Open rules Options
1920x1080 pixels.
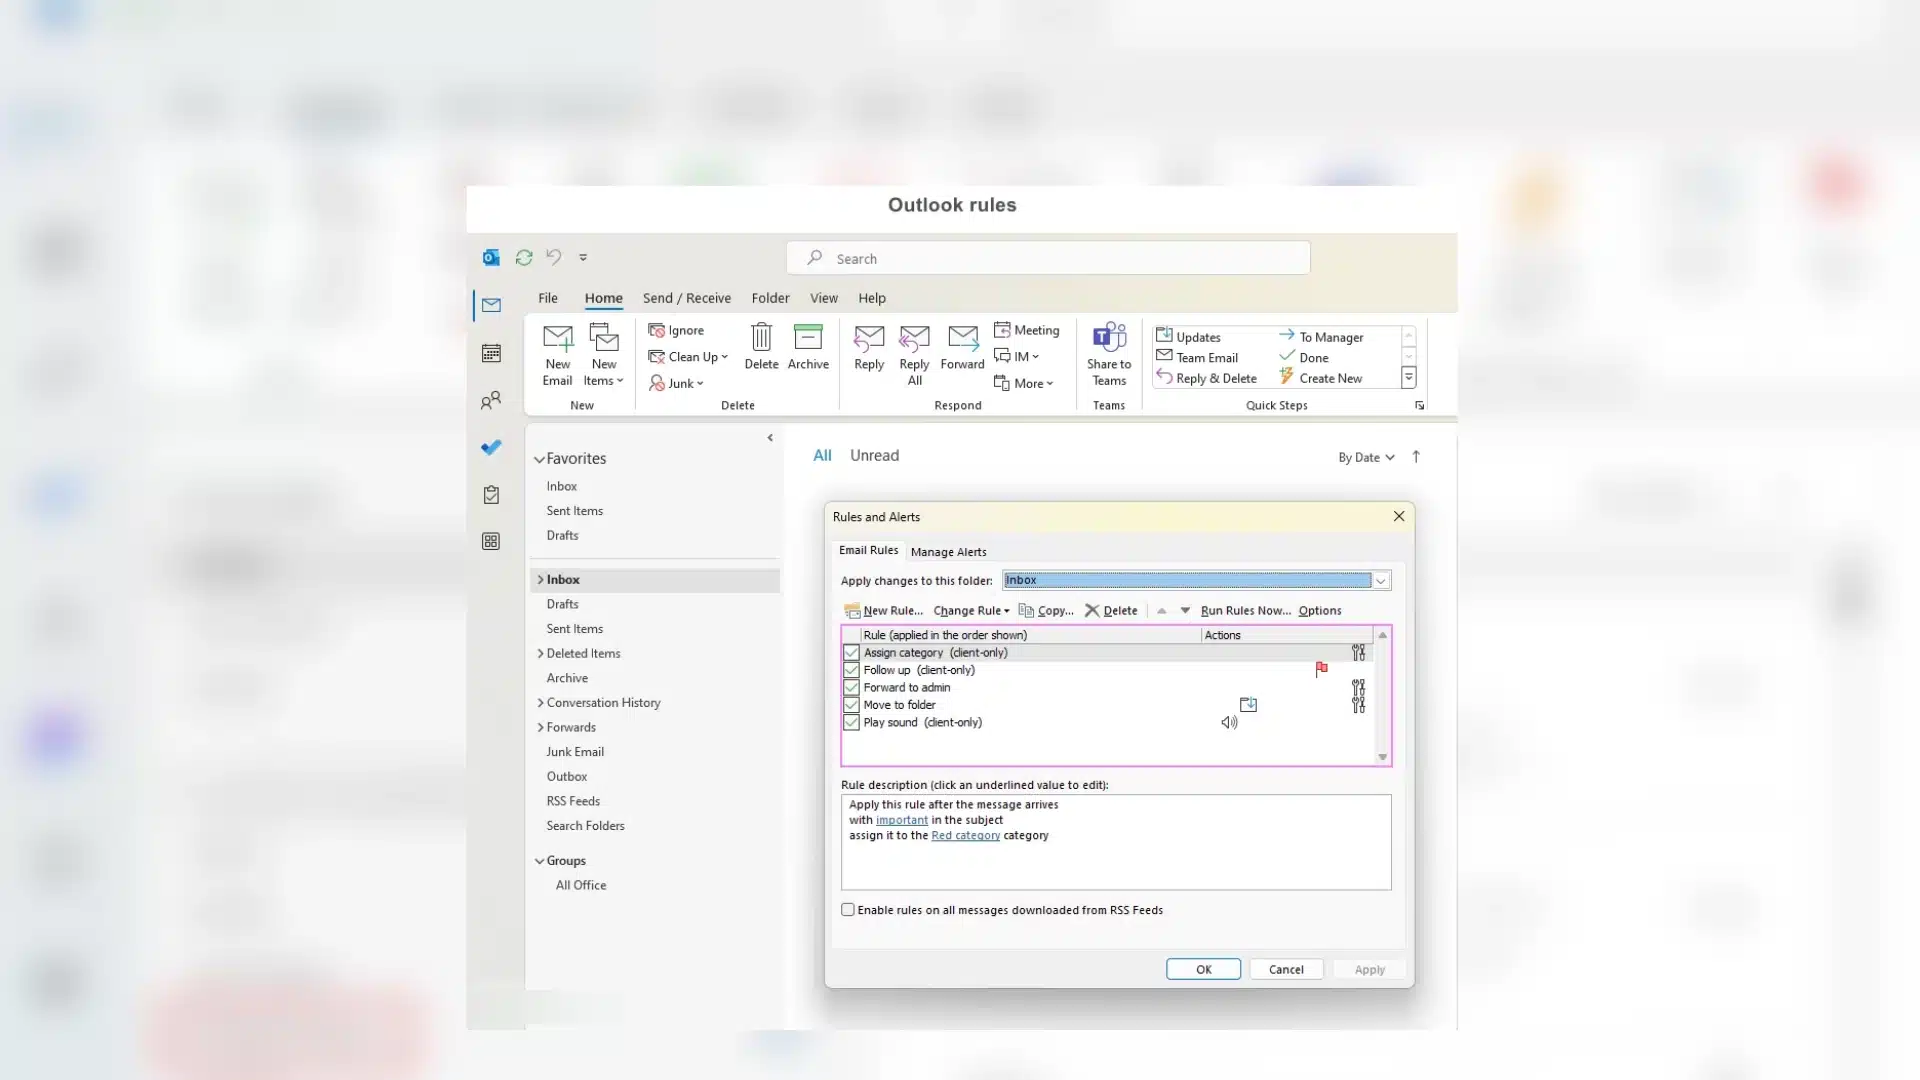click(1320, 611)
